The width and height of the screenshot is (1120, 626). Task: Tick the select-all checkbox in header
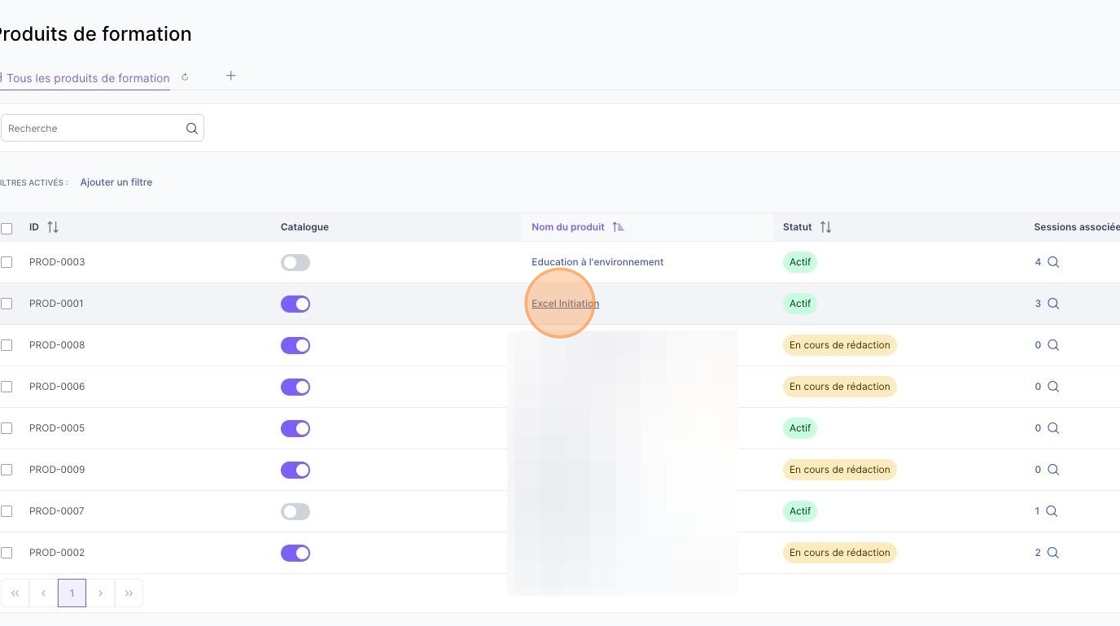pyautogui.click(x=6, y=229)
